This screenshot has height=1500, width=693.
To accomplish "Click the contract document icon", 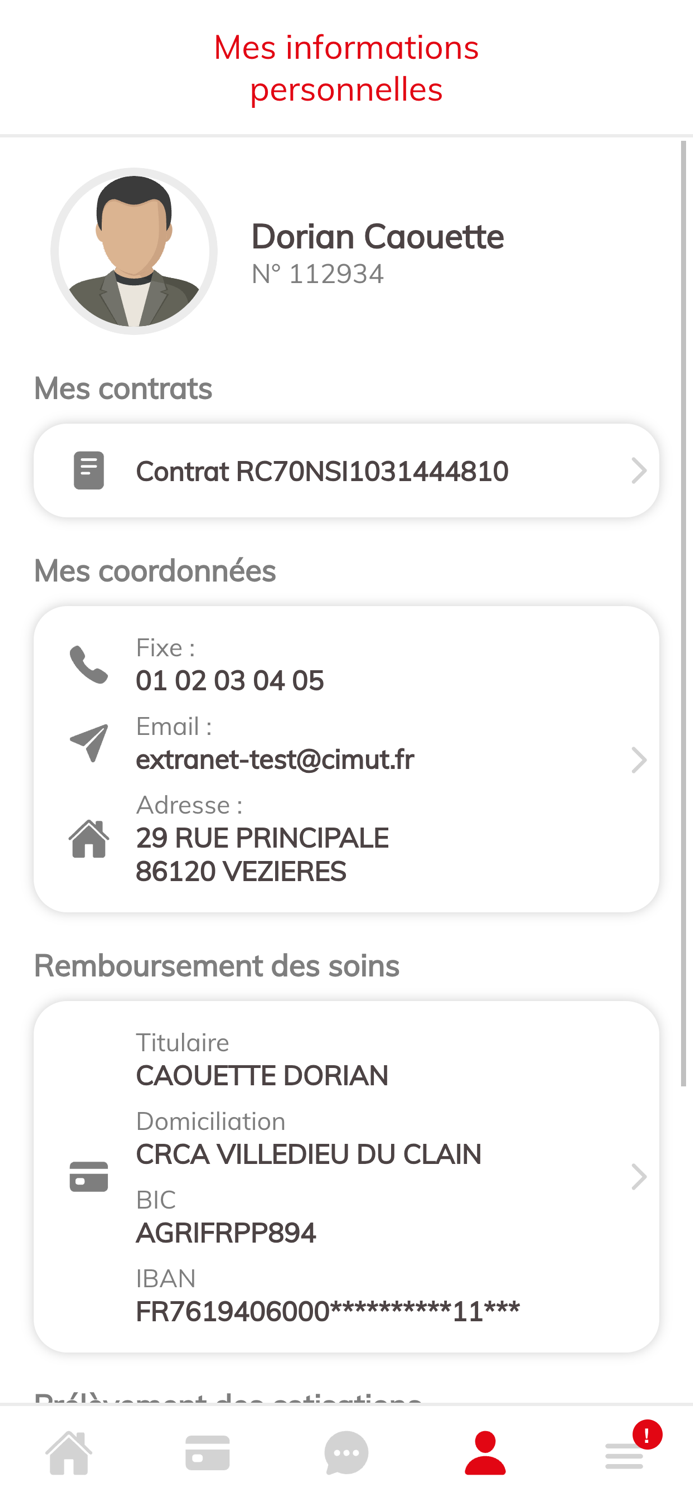I will pyautogui.click(x=90, y=469).
